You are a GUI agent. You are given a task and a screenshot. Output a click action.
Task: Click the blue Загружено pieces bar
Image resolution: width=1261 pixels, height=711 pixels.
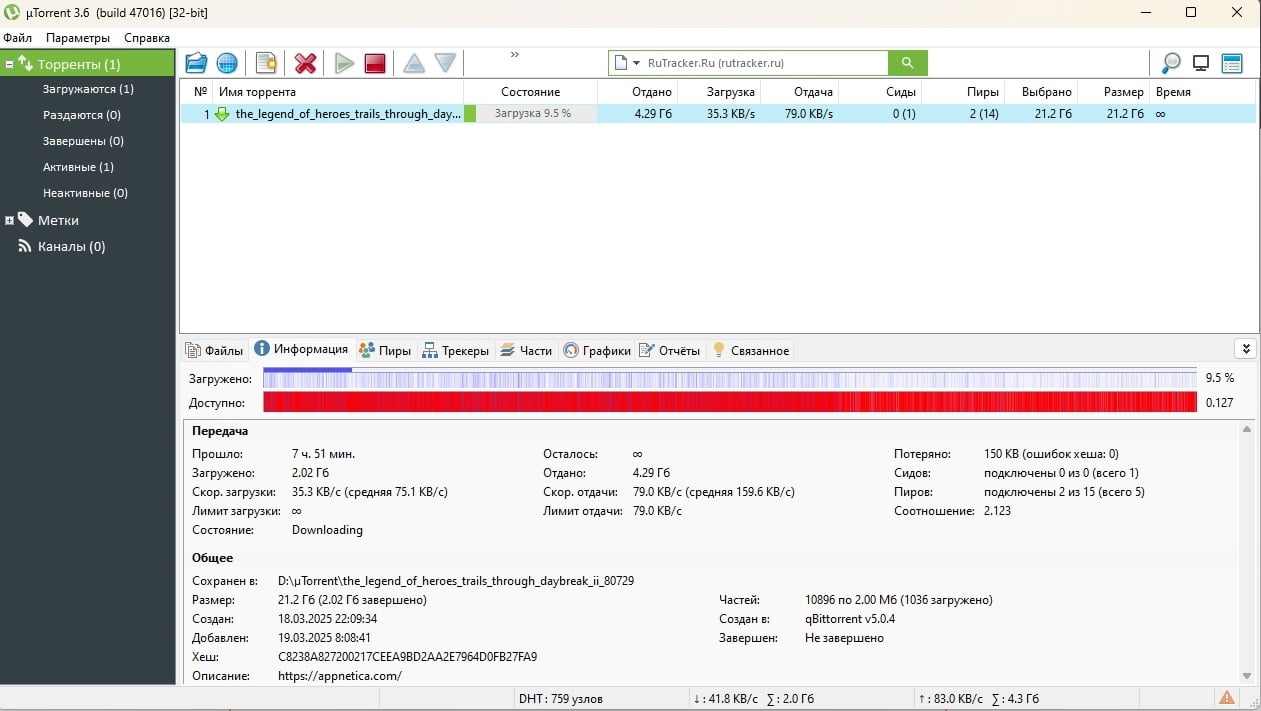730,378
